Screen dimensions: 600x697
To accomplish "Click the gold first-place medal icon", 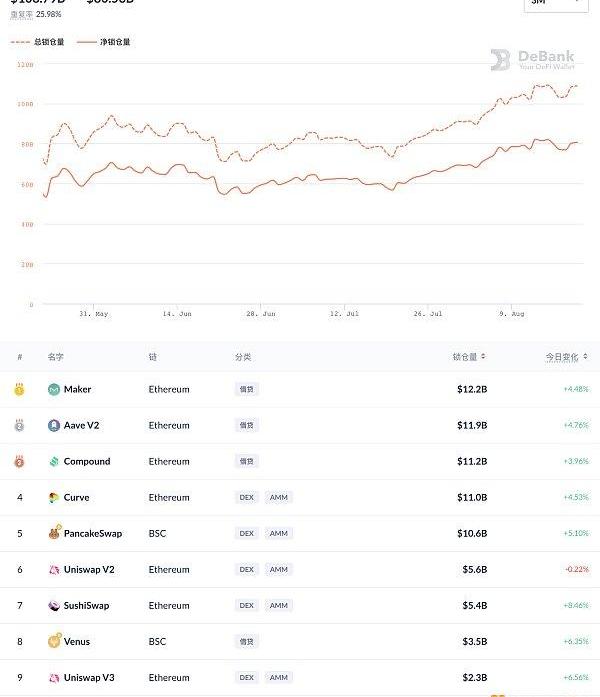I will tap(19, 389).
